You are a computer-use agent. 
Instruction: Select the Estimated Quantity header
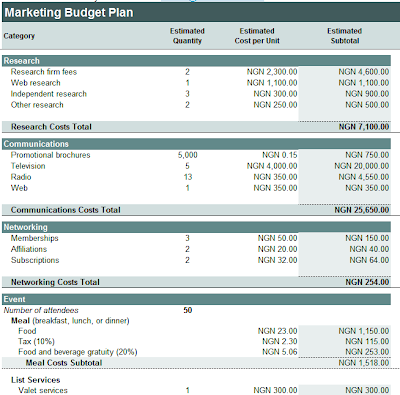point(187,36)
